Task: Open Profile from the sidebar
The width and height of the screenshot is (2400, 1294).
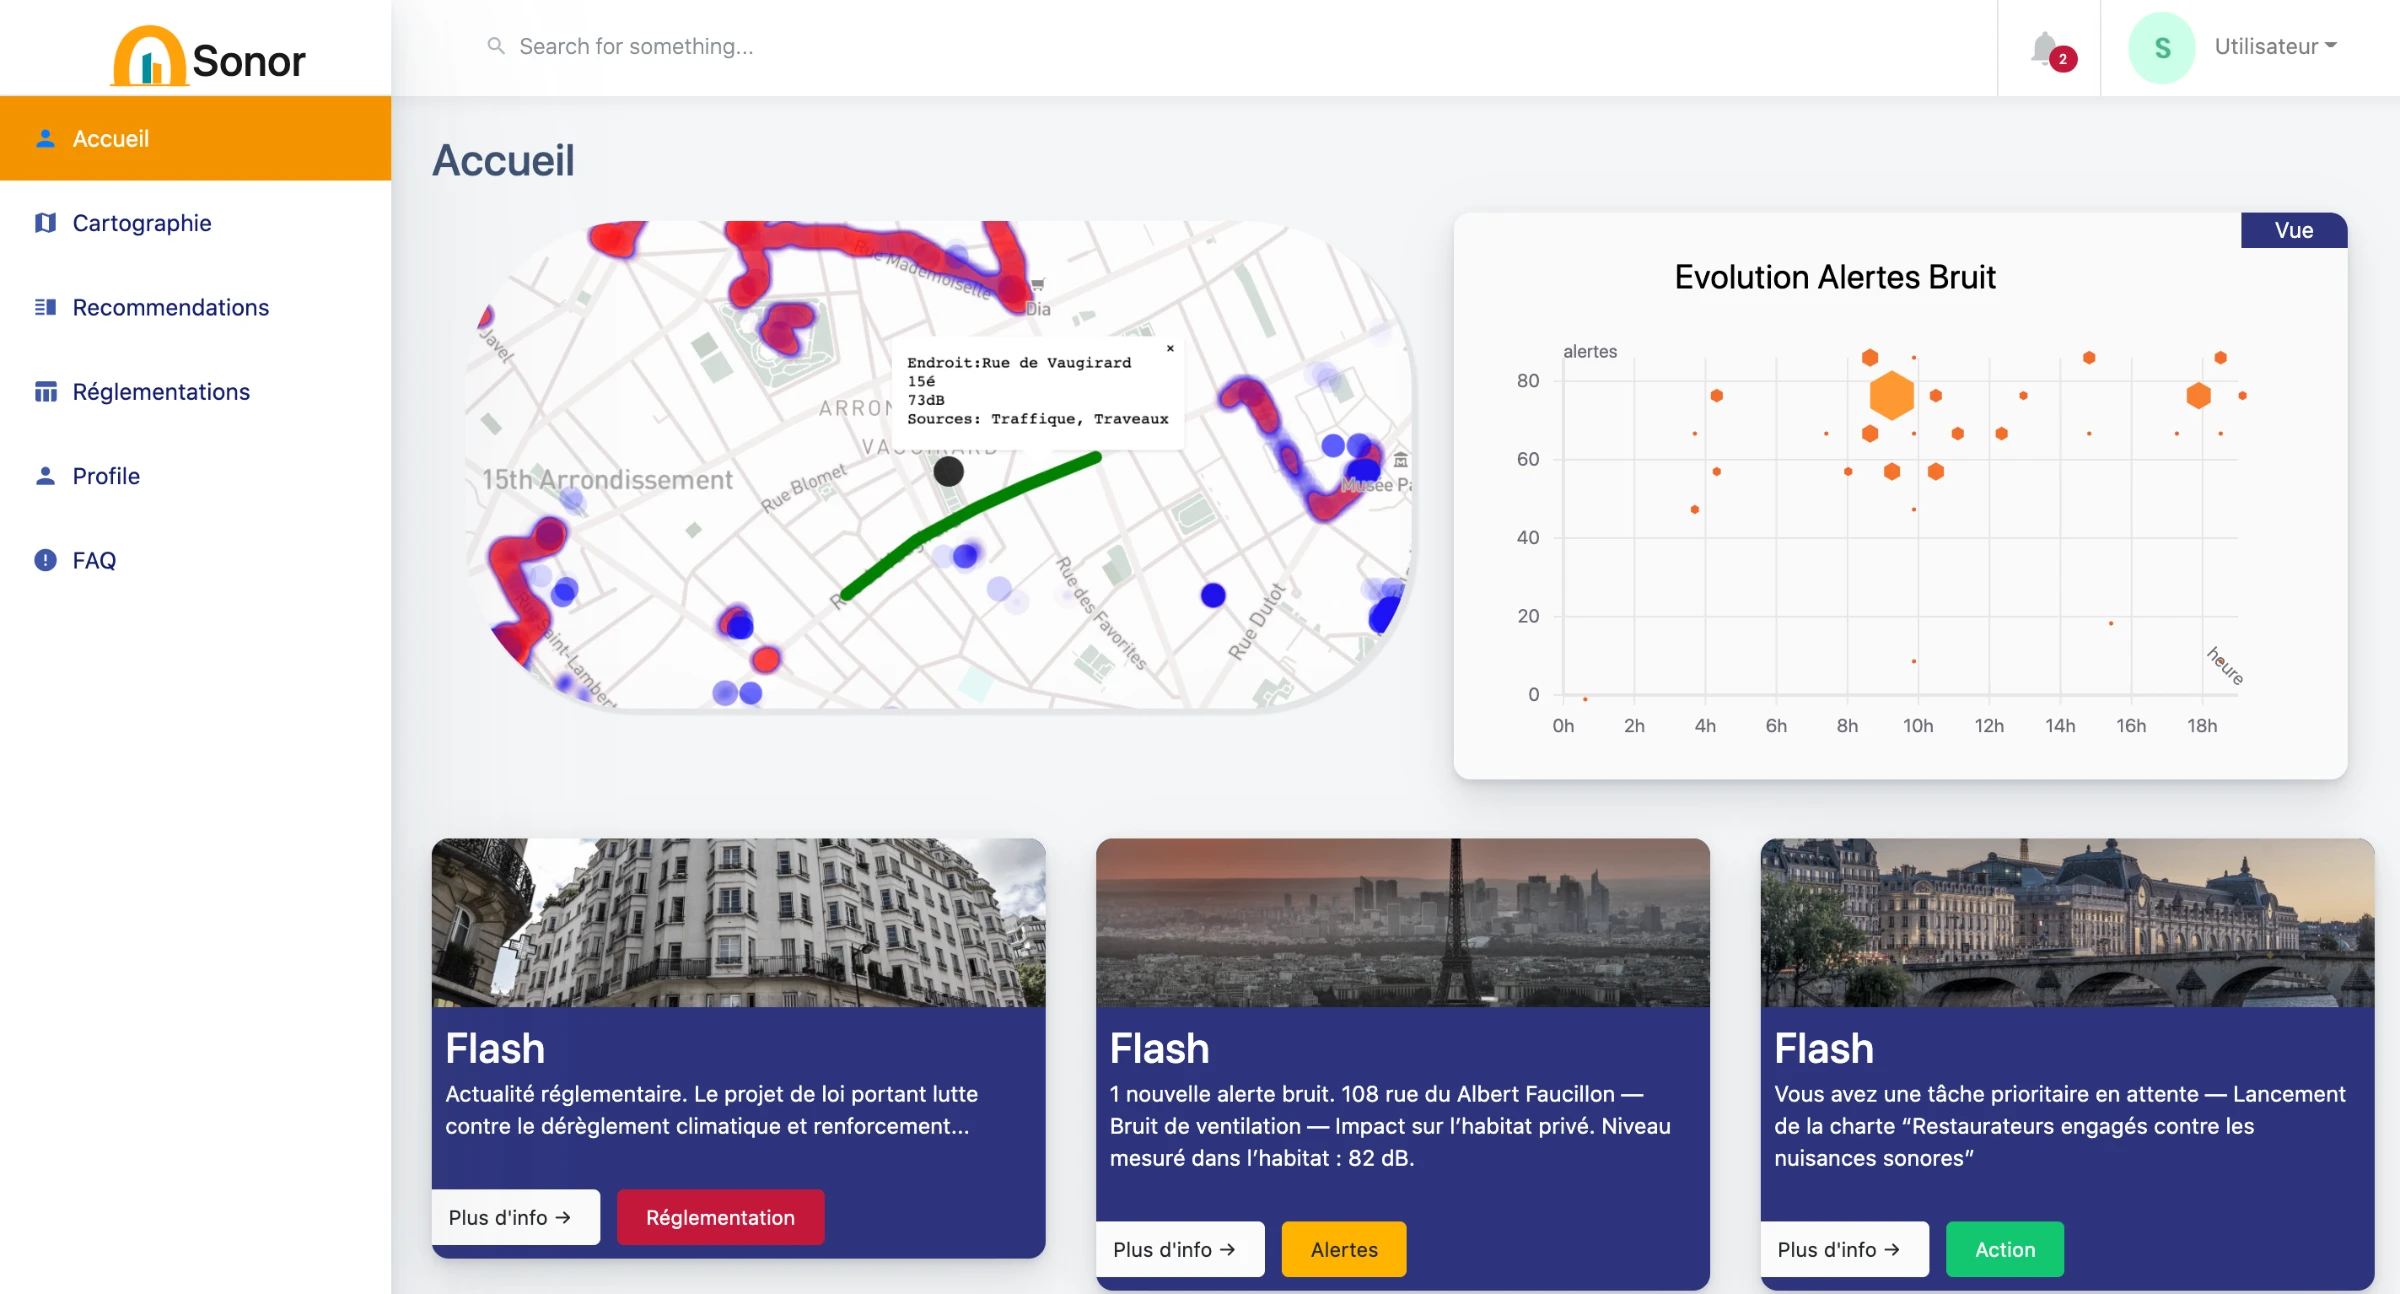Action: coord(195,476)
